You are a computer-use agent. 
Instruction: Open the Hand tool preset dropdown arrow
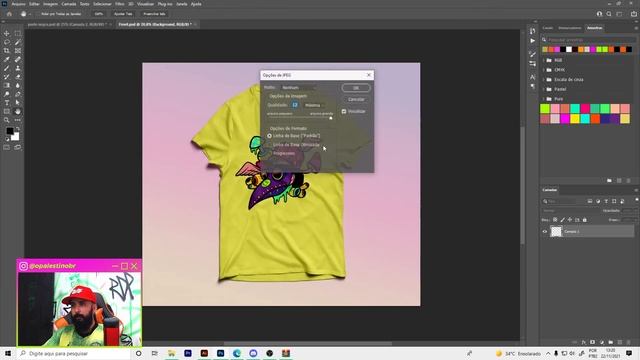[30, 14]
